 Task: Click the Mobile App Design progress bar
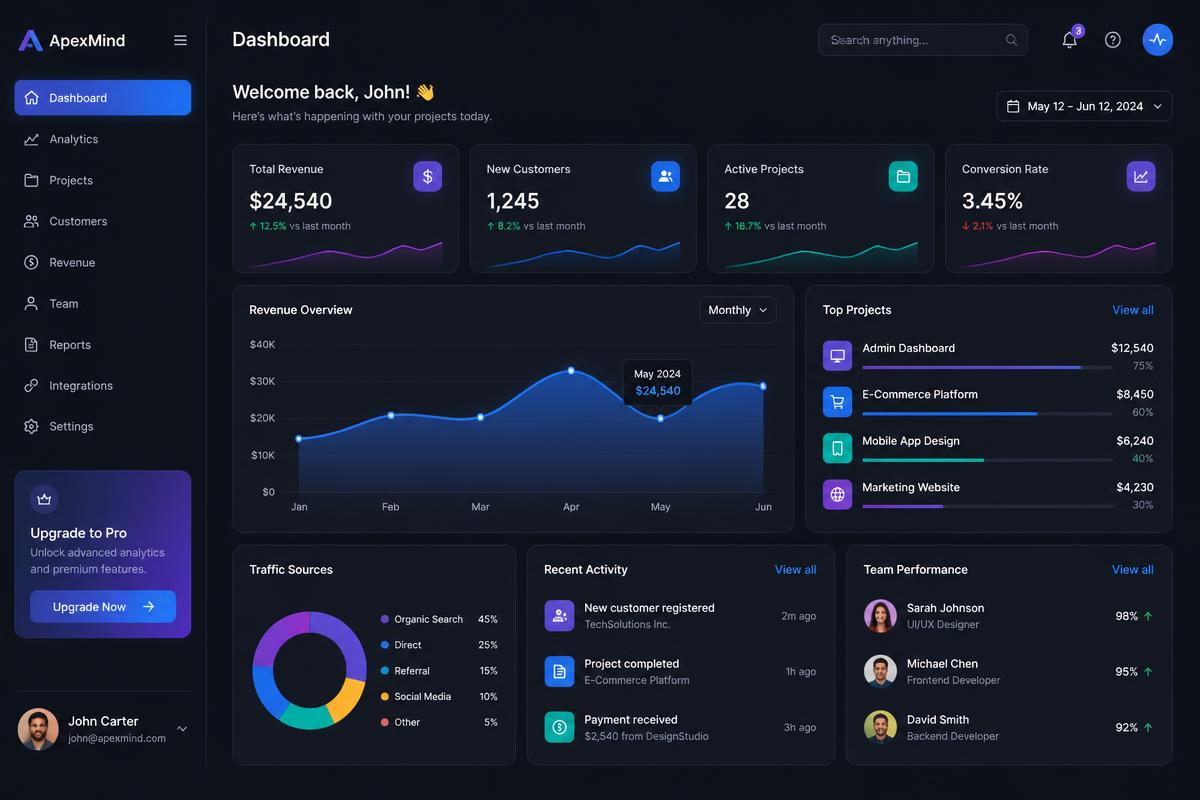pyautogui.click(x=987, y=460)
